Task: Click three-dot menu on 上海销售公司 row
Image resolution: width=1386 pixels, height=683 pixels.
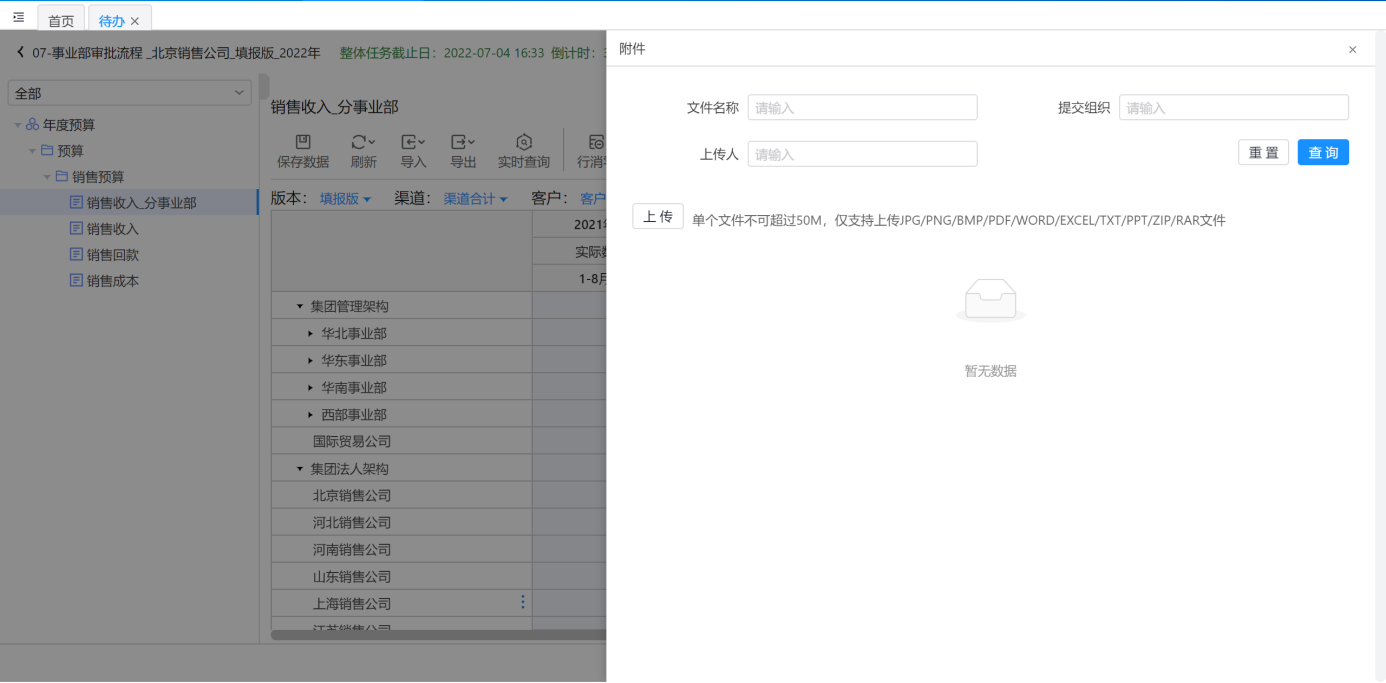Action: click(x=522, y=602)
